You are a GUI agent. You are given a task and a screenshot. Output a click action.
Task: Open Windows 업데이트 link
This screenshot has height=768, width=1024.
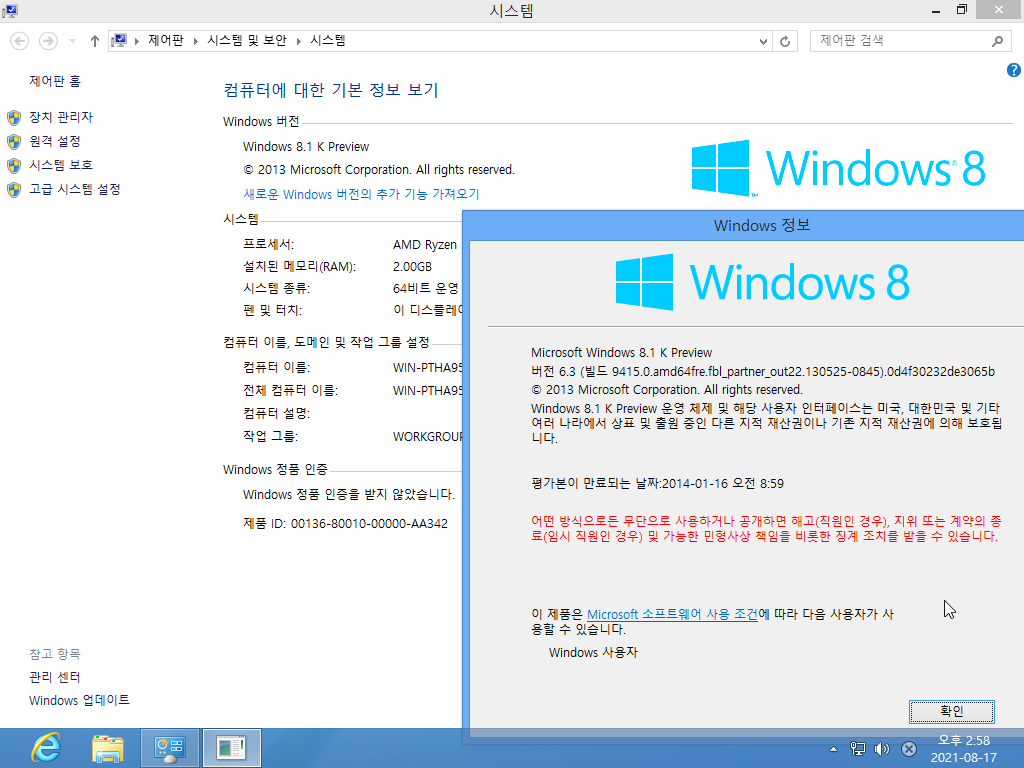click(79, 700)
